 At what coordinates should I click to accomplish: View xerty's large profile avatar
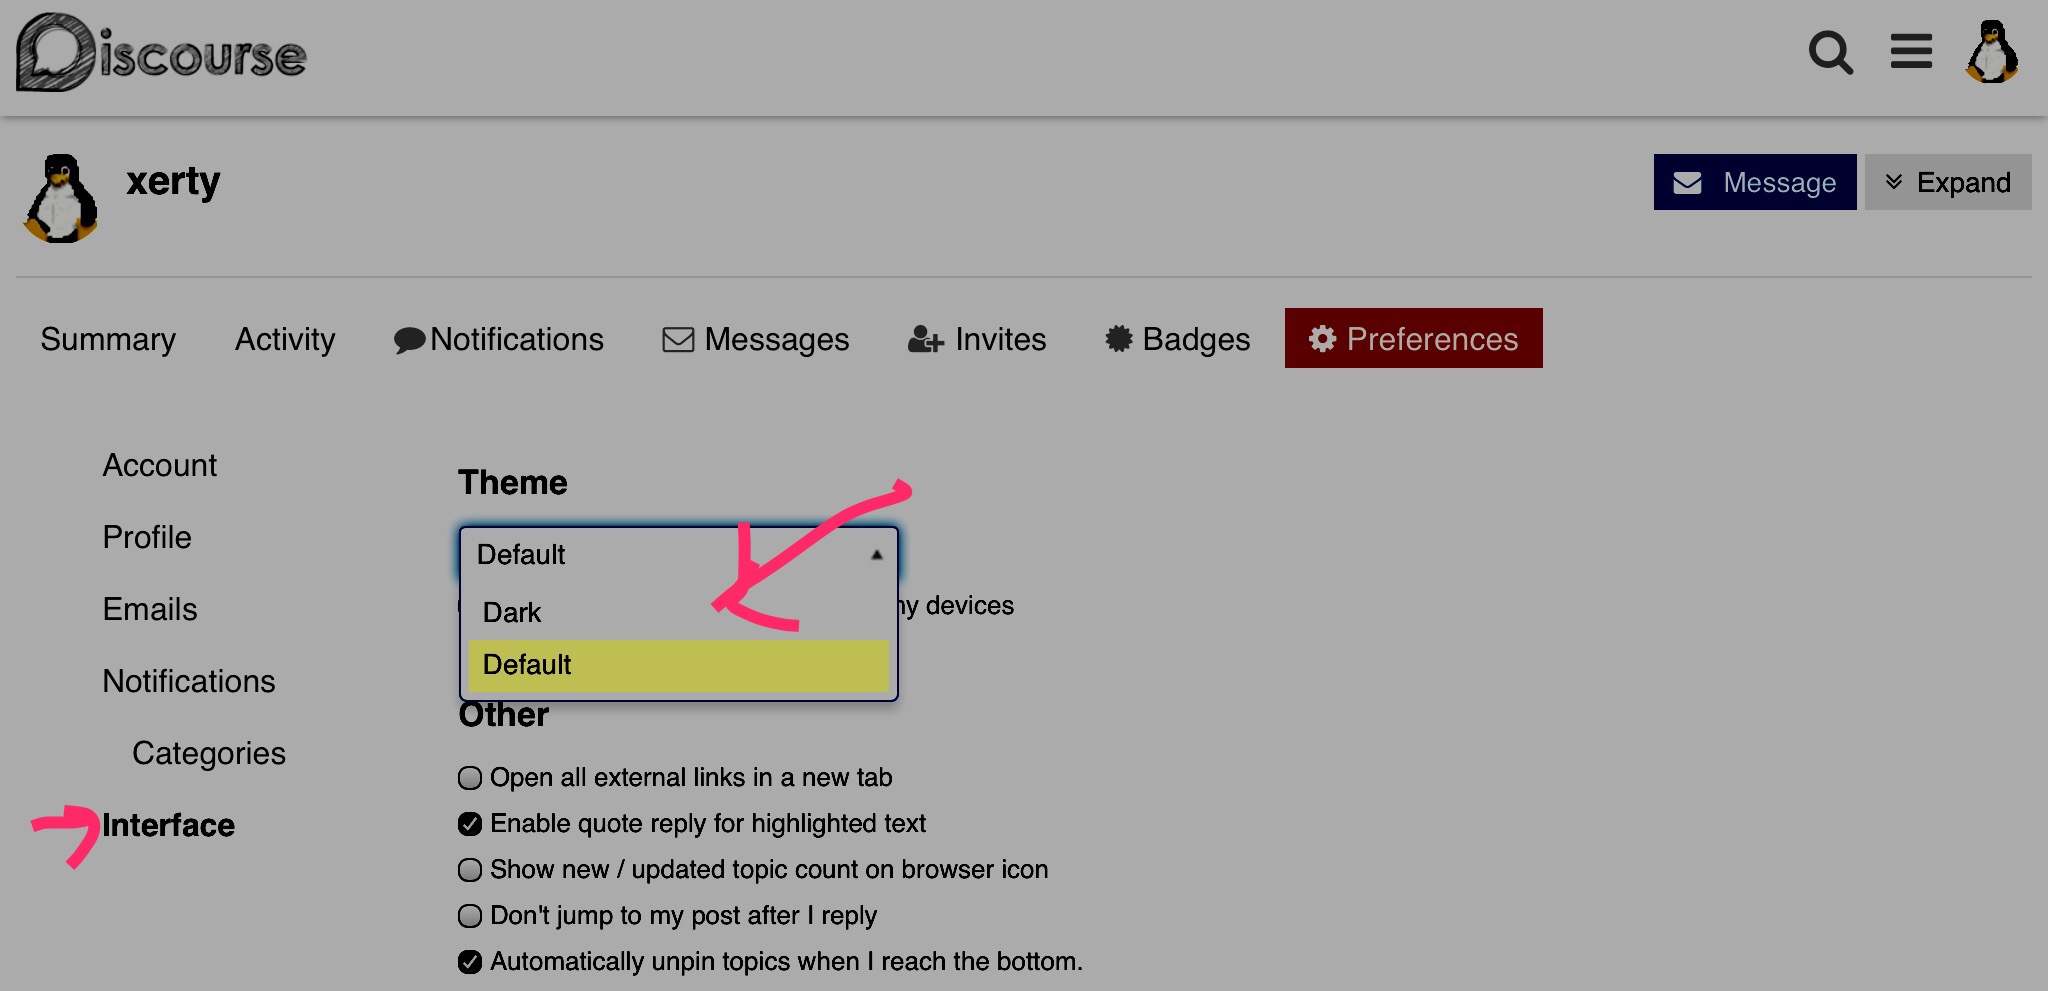pyautogui.click(x=61, y=198)
